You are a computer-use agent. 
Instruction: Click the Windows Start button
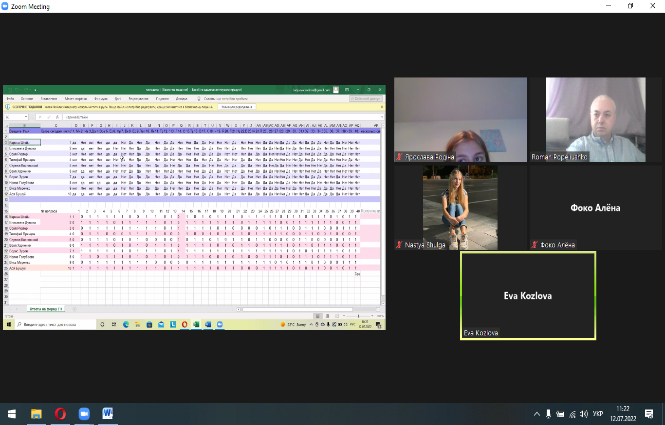11,413
